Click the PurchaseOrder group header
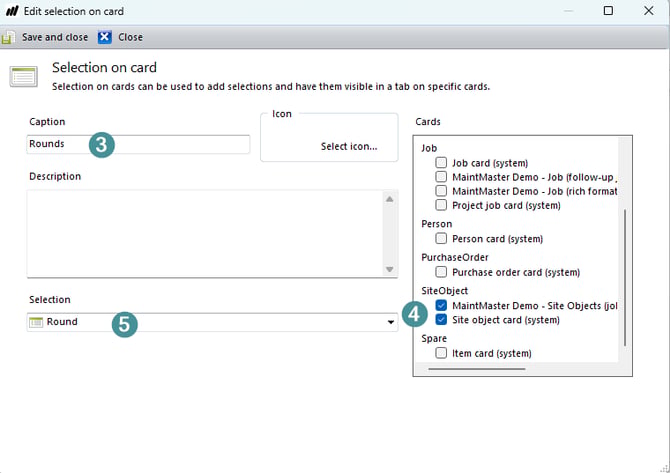 click(x=455, y=257)
